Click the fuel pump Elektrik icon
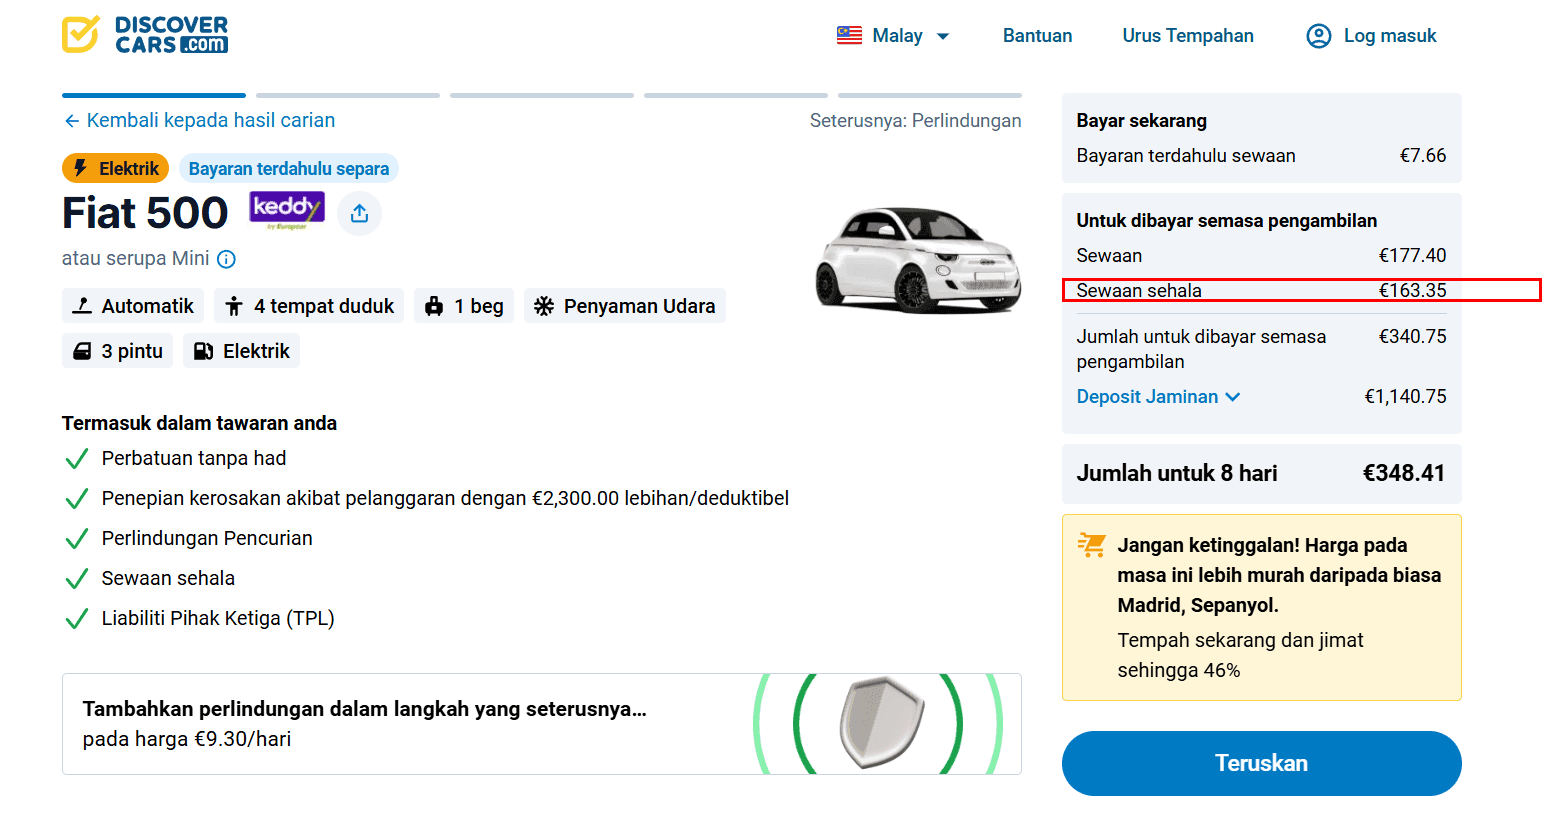This screenshot has width=1546, height=837. click(203, 351)
